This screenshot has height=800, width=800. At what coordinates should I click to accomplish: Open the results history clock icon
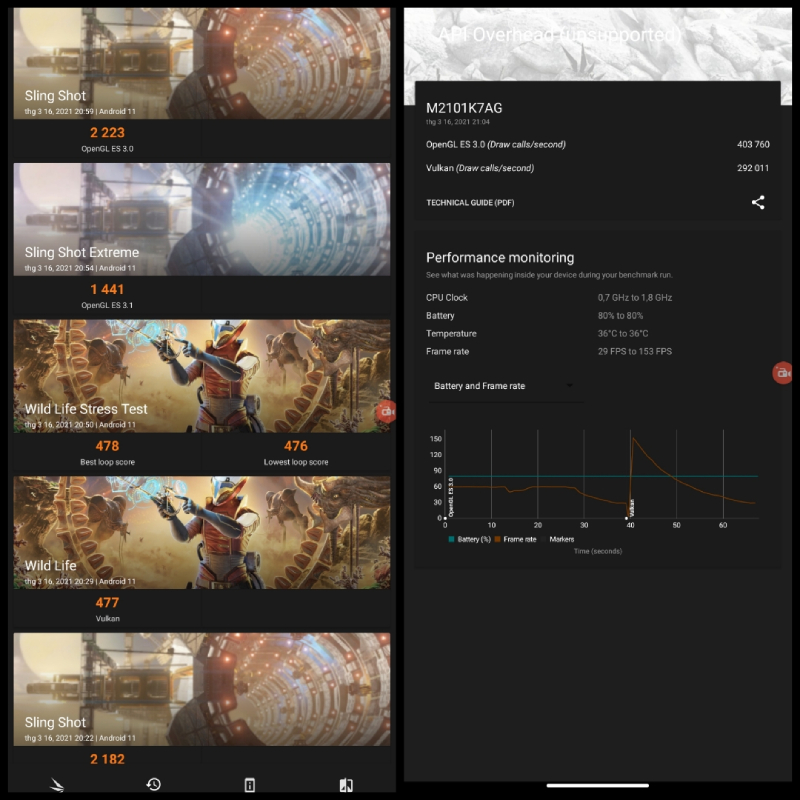[x=154, y=784]
